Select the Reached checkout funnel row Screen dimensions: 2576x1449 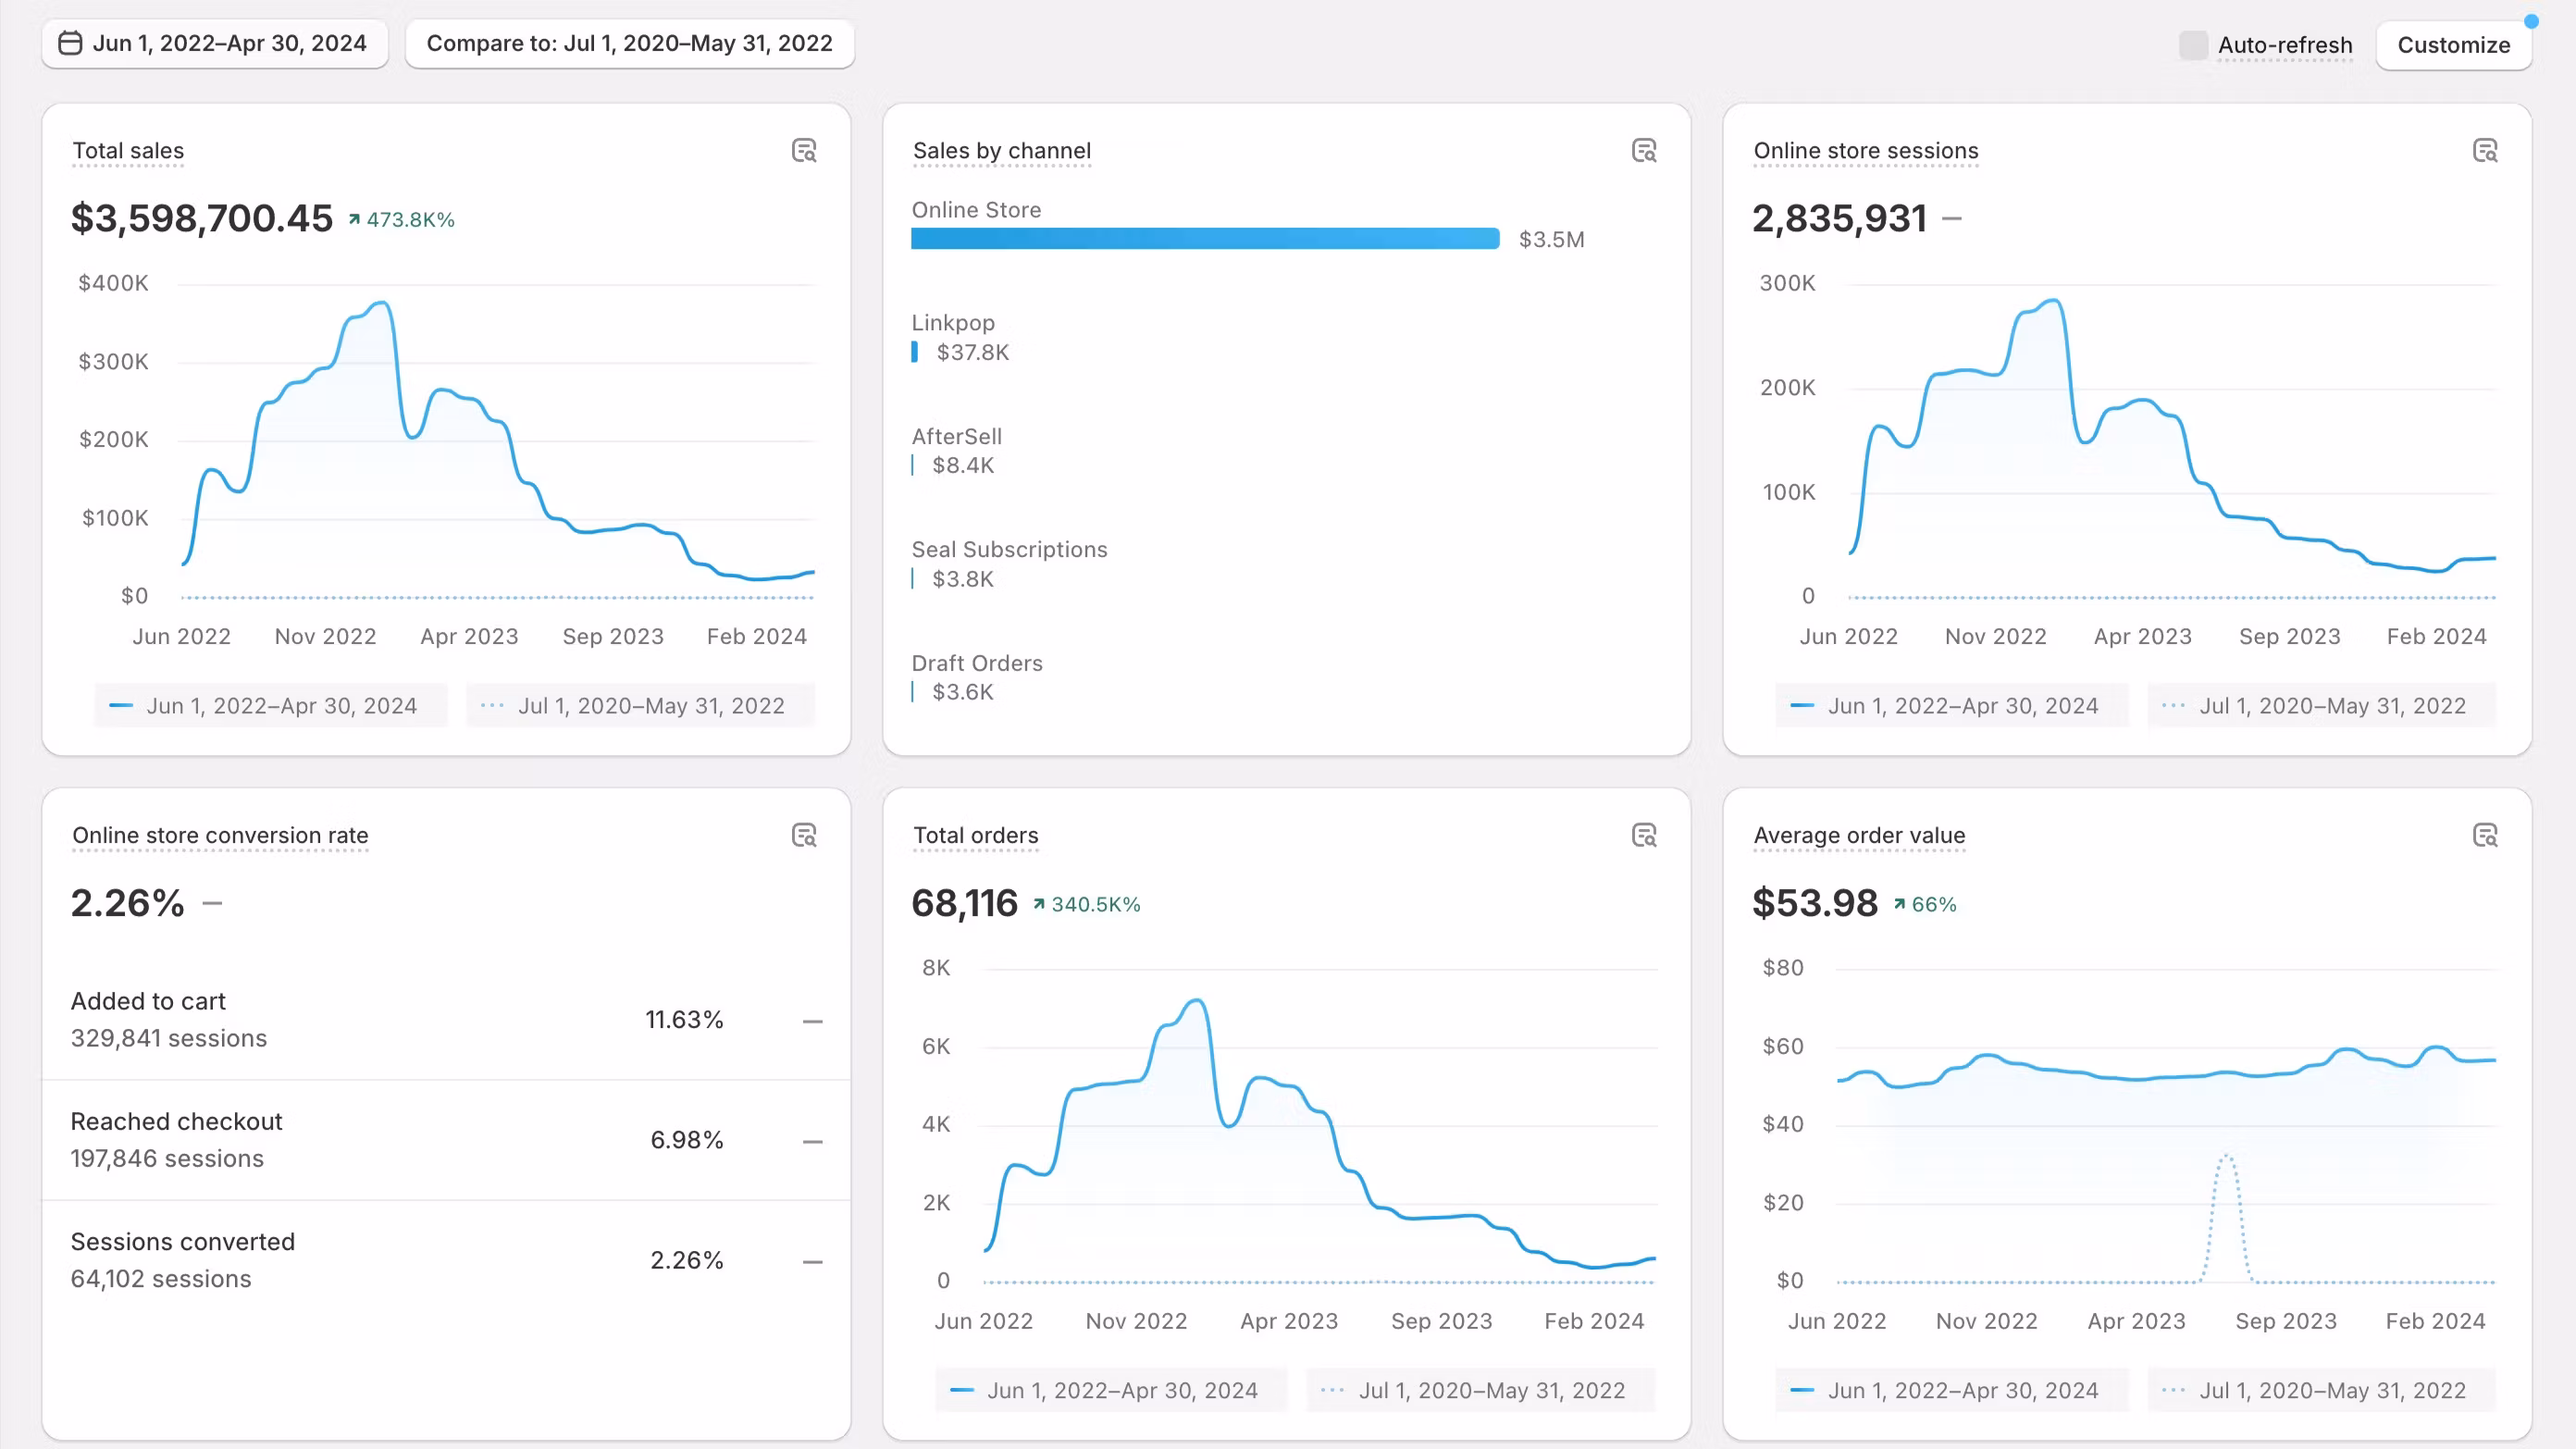pos(446,1140)
